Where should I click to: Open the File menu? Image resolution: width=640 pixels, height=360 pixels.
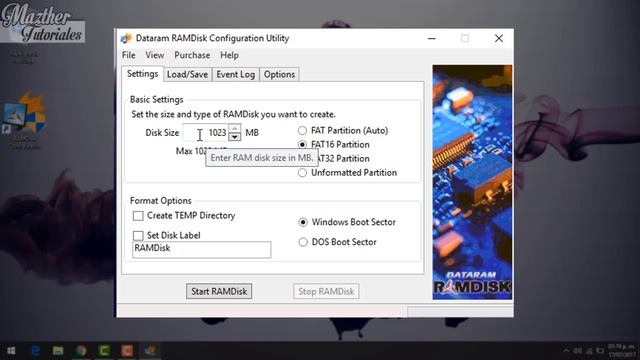point(129,55)
